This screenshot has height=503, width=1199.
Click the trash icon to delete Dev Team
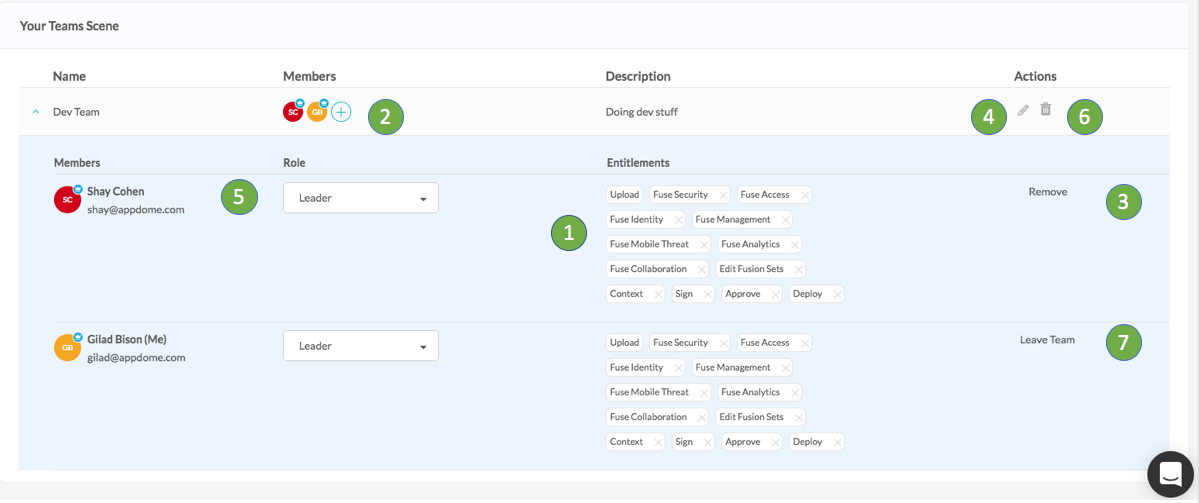coord(1045,110)
